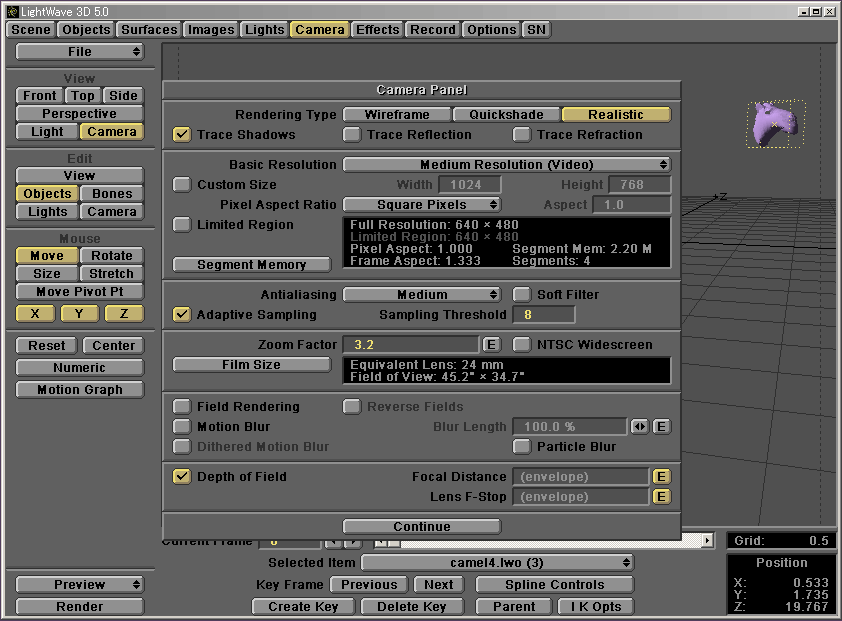842x621 pixels.
Task: Open the Blur Length envelope editor
Action: click(661, 426)
